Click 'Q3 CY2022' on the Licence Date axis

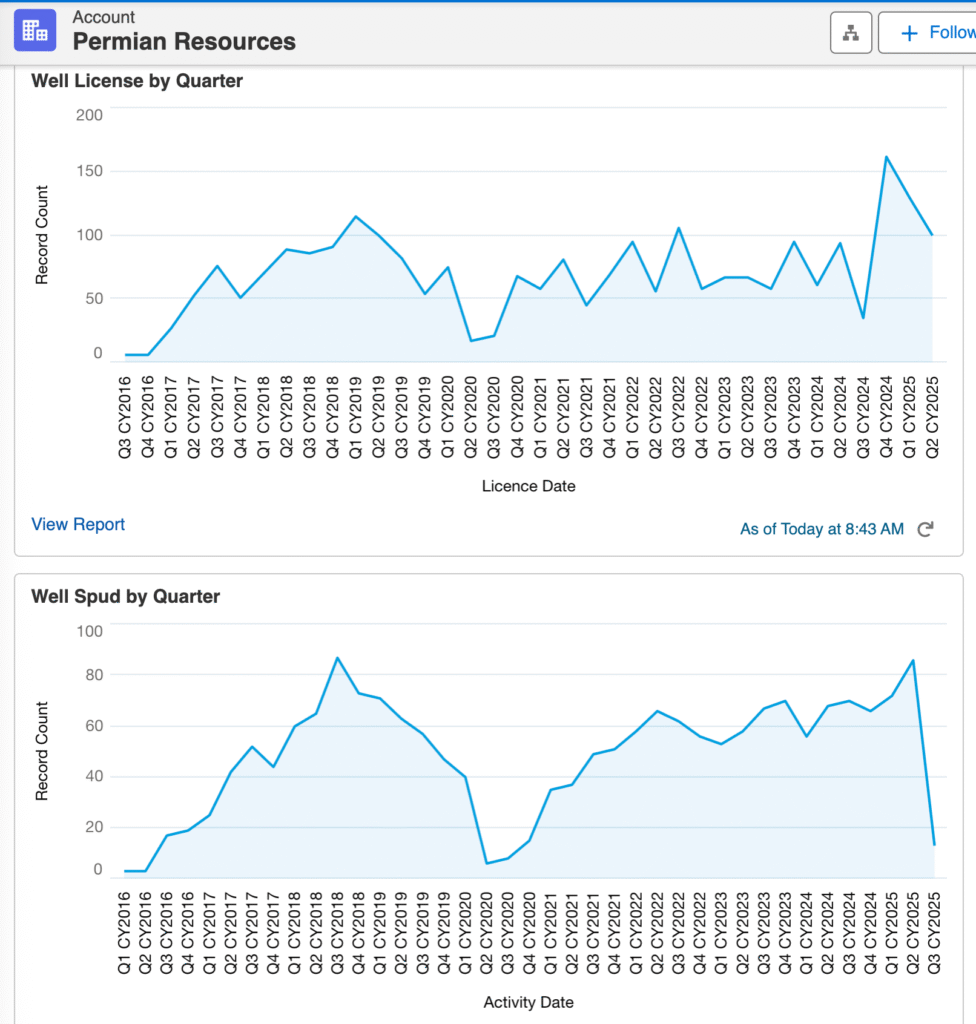(x=678, y=417)
